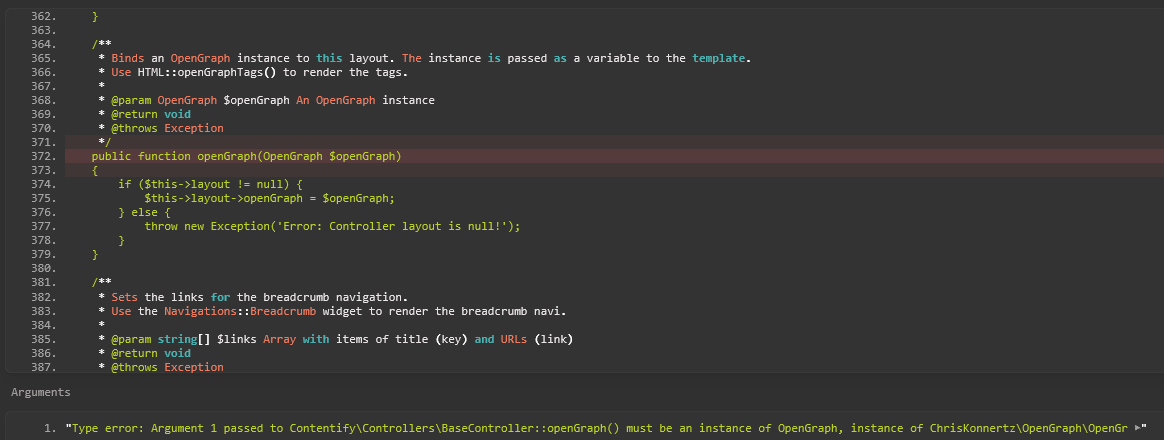Screen dimensions: 1164x440
Task: Click line 375 layout->openGraph assignment
Action: pyautogui.click(x=270, y=199)
